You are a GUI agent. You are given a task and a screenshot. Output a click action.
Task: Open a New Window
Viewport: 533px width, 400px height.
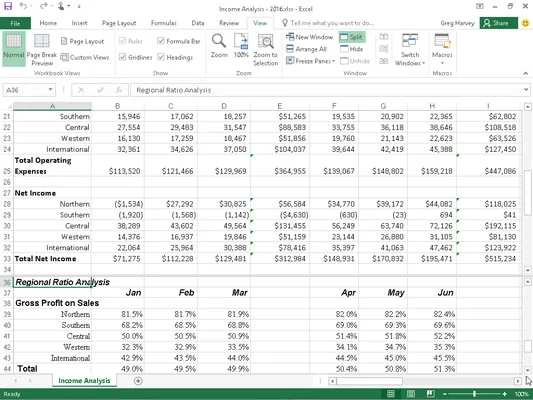pos(309,37)
